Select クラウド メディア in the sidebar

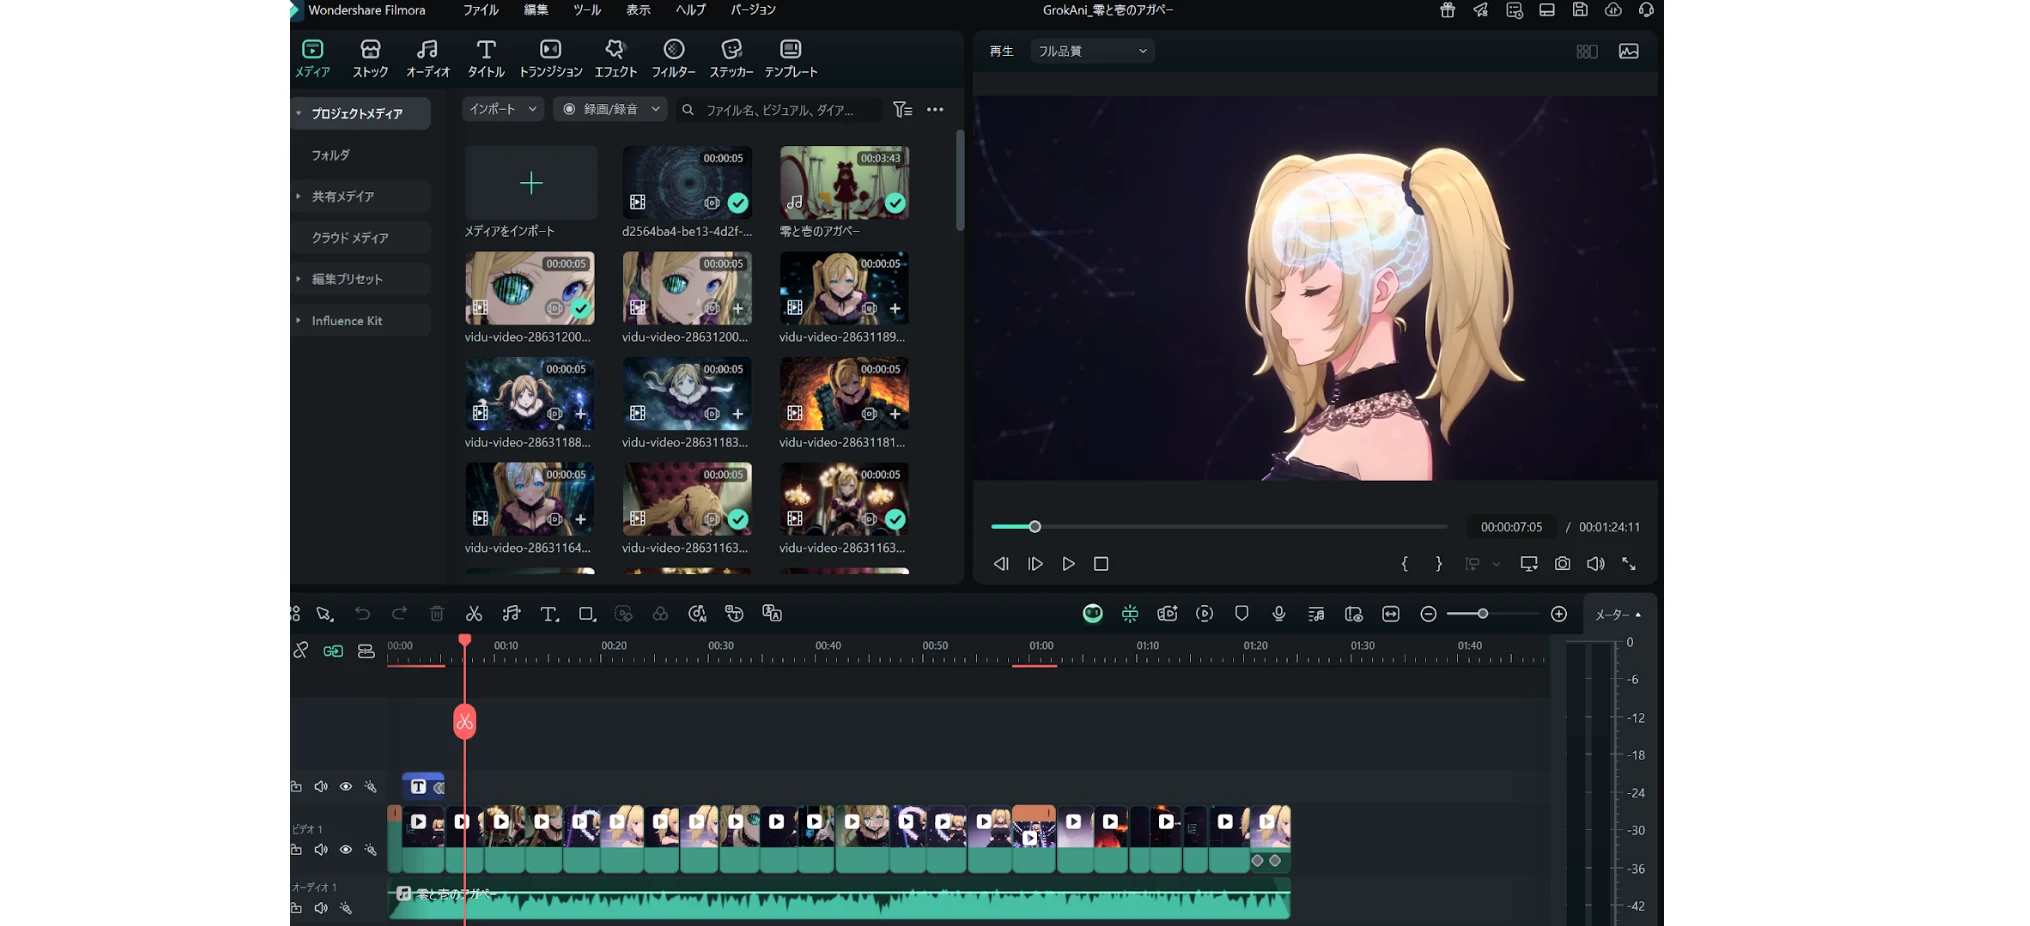click(350, 238)
